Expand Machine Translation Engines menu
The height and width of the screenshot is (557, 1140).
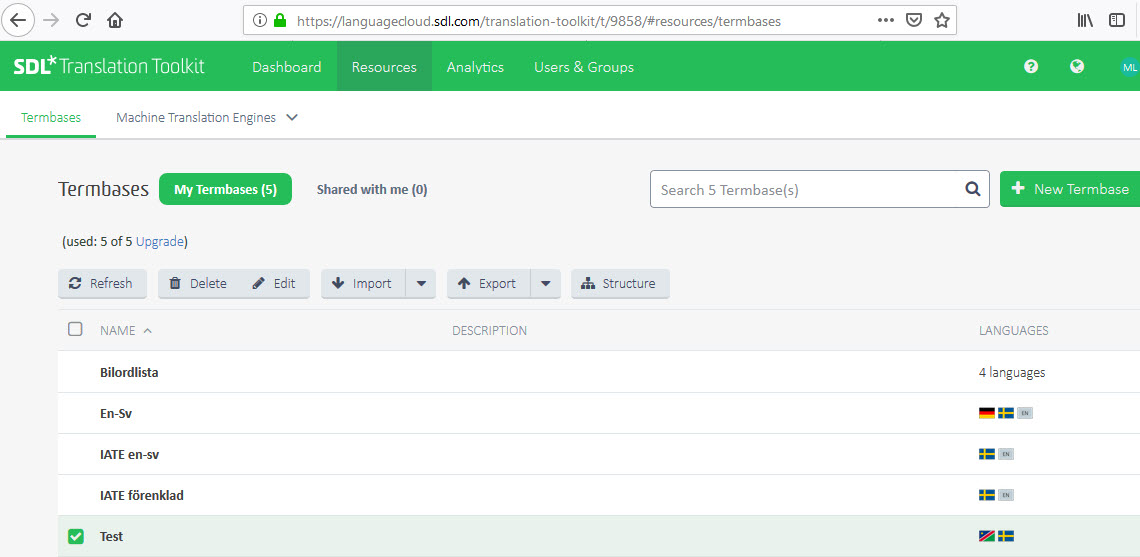pyautogui.click(x=292, y=118)
